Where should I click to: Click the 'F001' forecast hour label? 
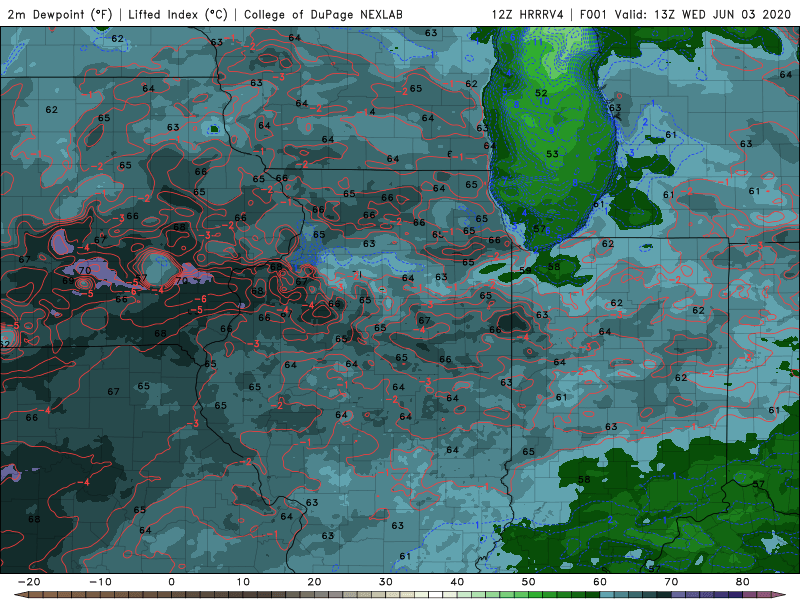(594, 14)
